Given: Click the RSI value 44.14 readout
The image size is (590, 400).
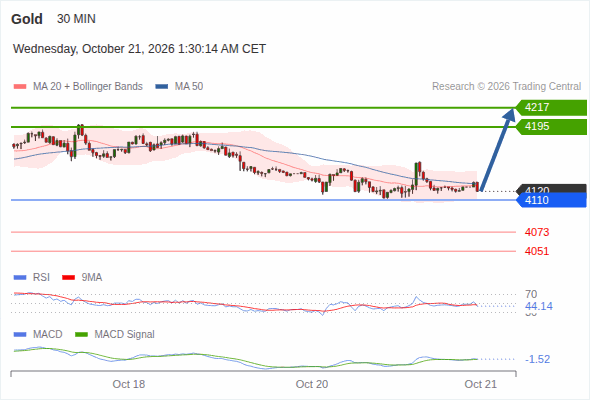Looking at the screenshot, I should (x=539, y=306).
